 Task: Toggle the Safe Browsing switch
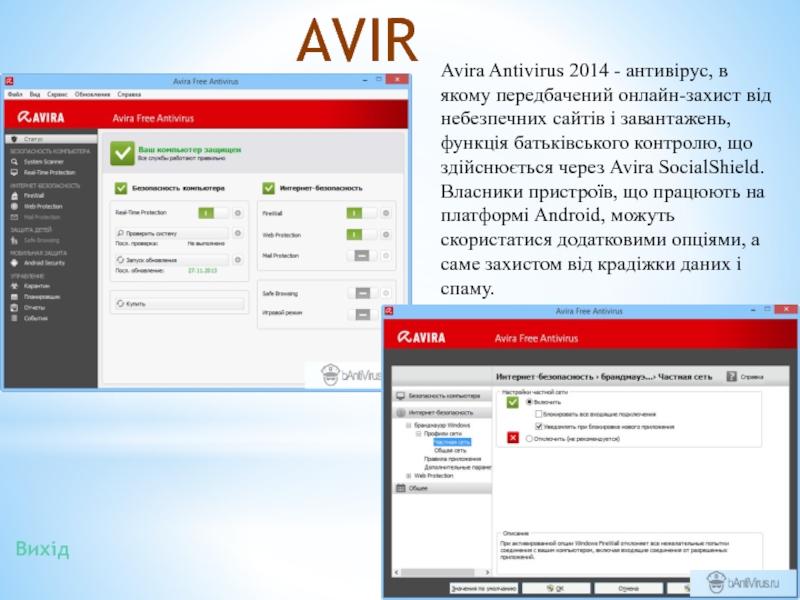pos(363,293)
